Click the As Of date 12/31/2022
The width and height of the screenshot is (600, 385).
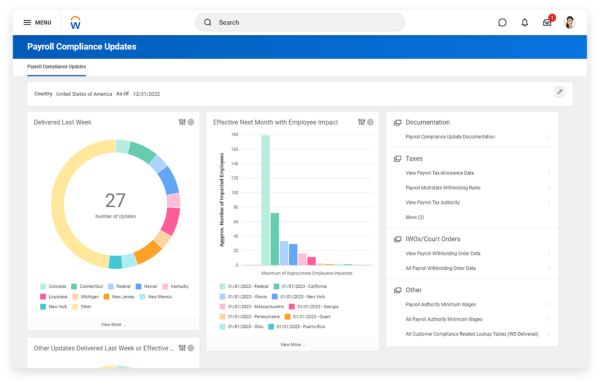(146, 94)
